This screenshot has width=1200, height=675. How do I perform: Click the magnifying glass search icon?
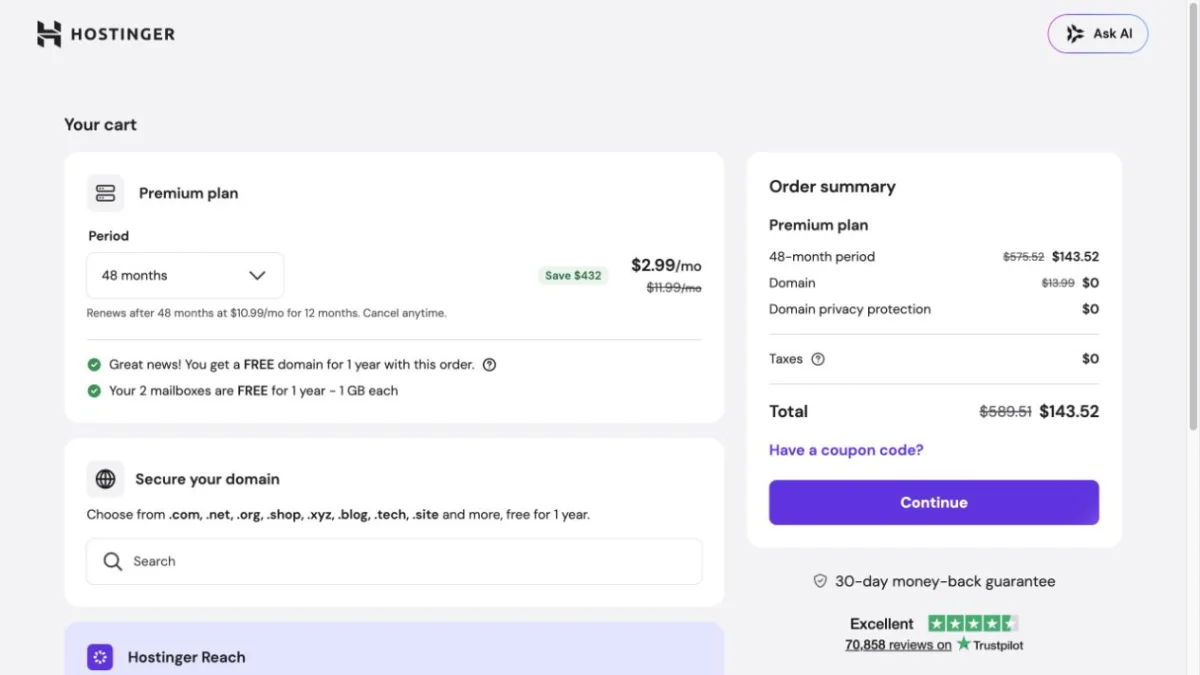click(113, 561)
